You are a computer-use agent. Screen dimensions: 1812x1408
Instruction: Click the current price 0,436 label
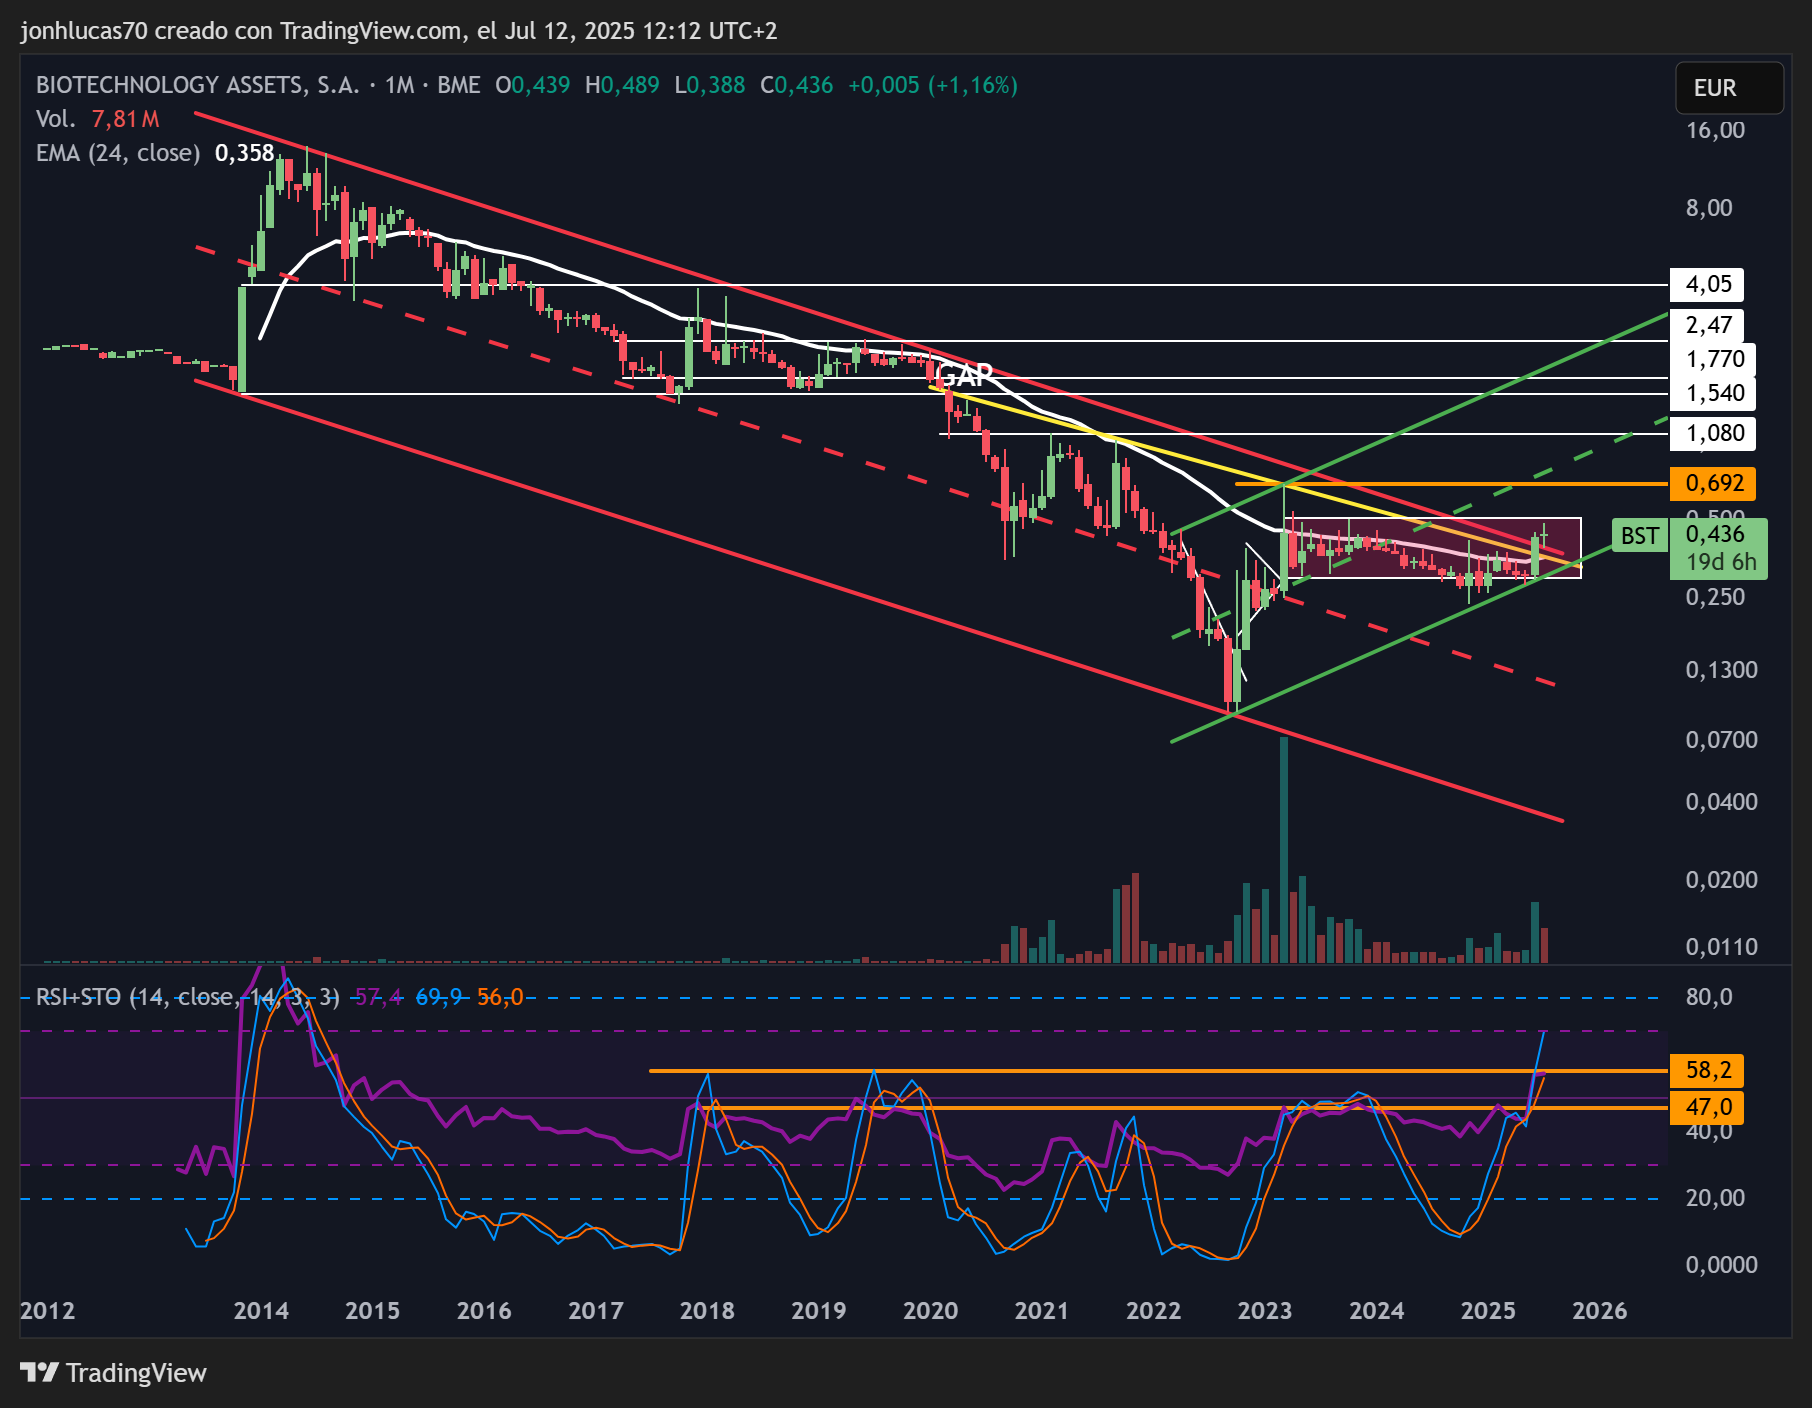tap(1716, 534)
